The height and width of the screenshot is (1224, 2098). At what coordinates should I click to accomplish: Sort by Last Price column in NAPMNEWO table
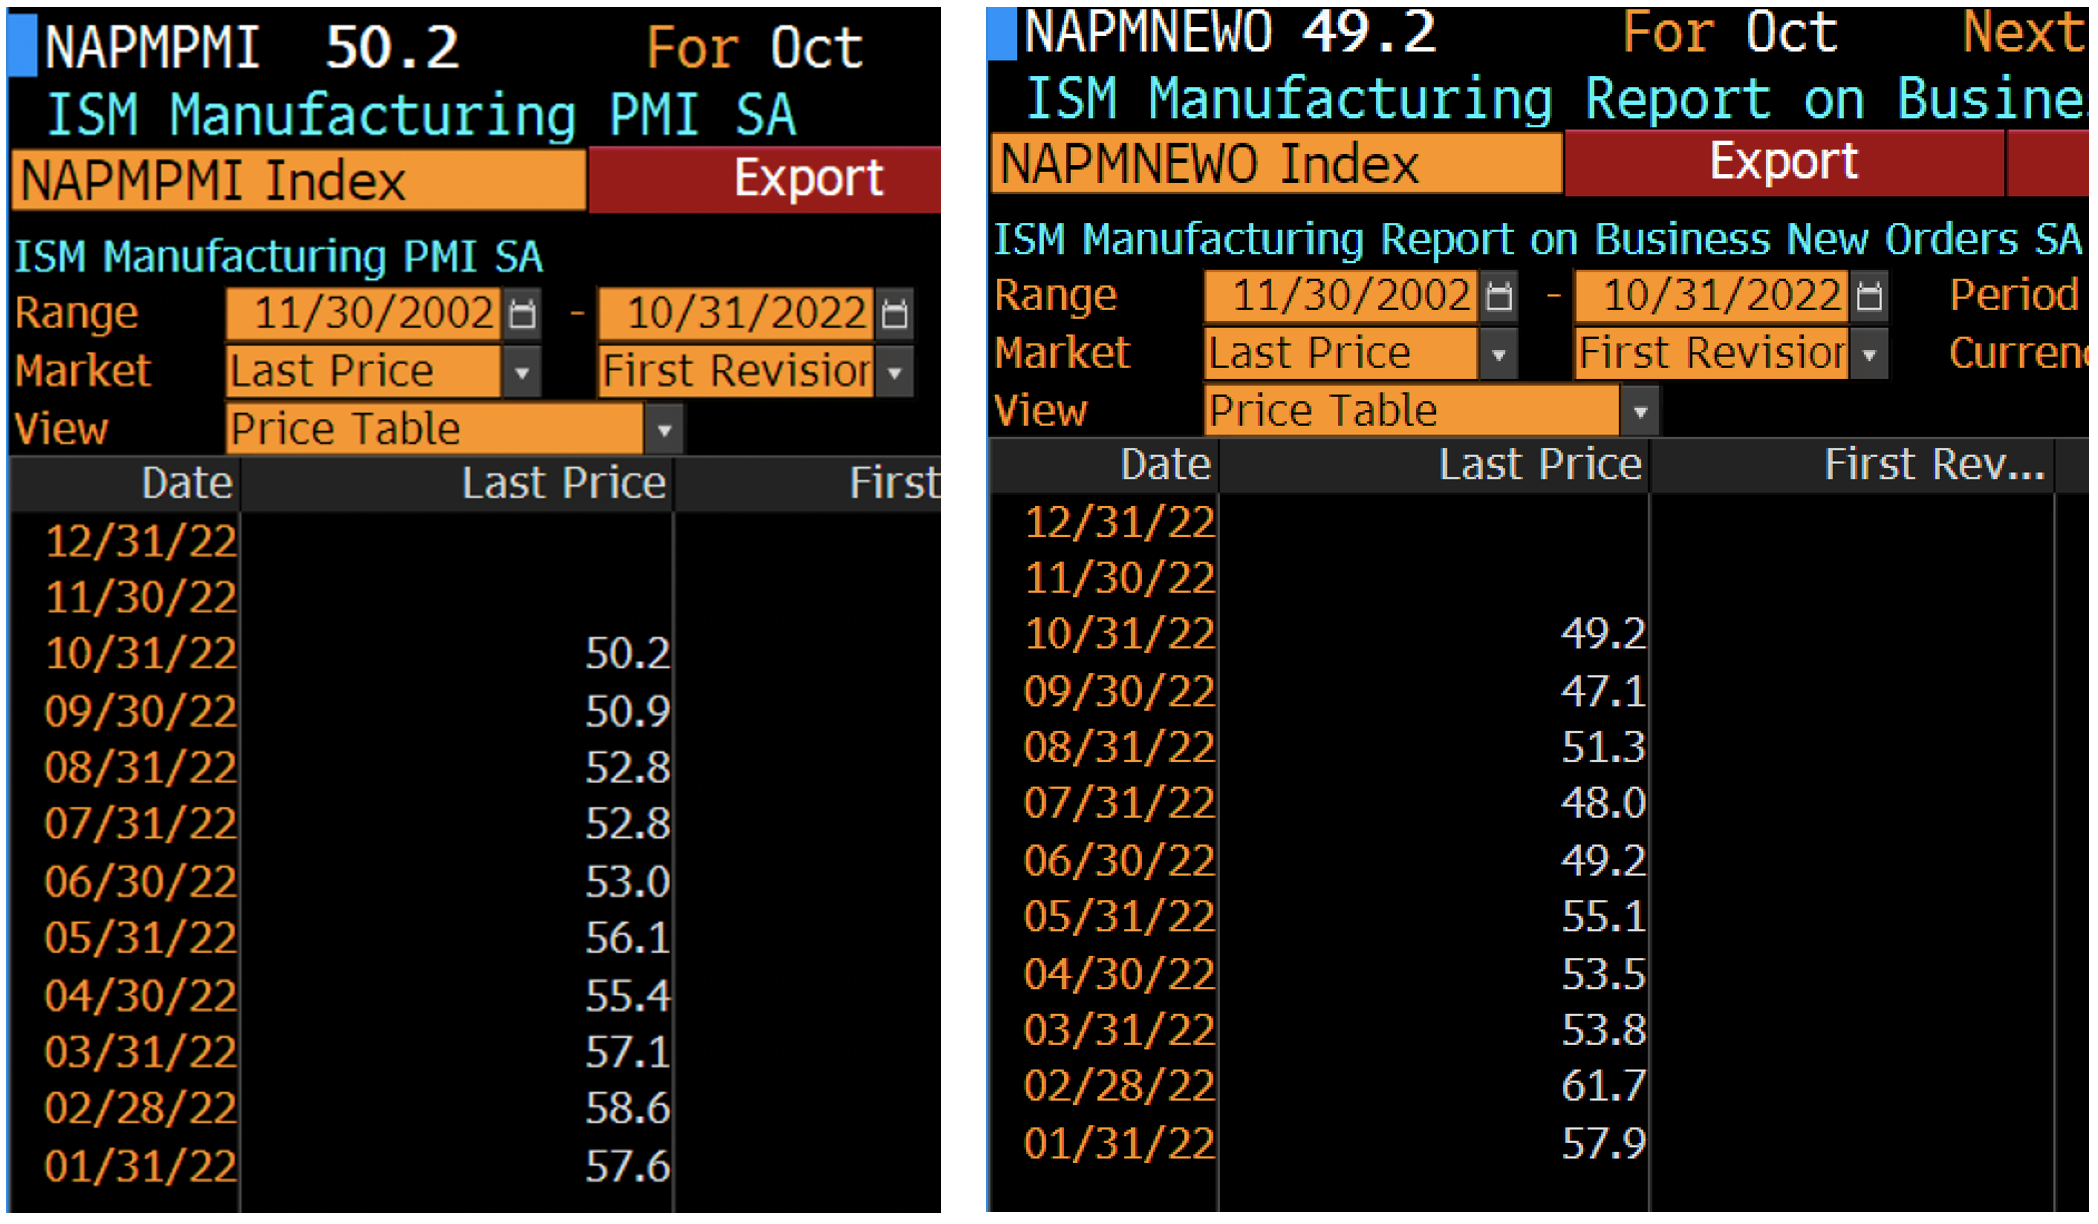coord(1434,466)
